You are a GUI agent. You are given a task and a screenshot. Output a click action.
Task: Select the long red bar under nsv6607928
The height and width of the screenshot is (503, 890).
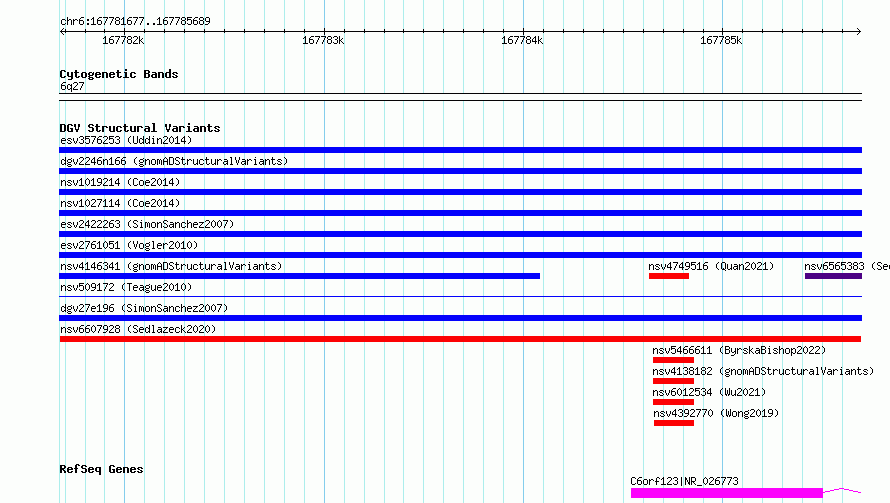pos(460,339)
